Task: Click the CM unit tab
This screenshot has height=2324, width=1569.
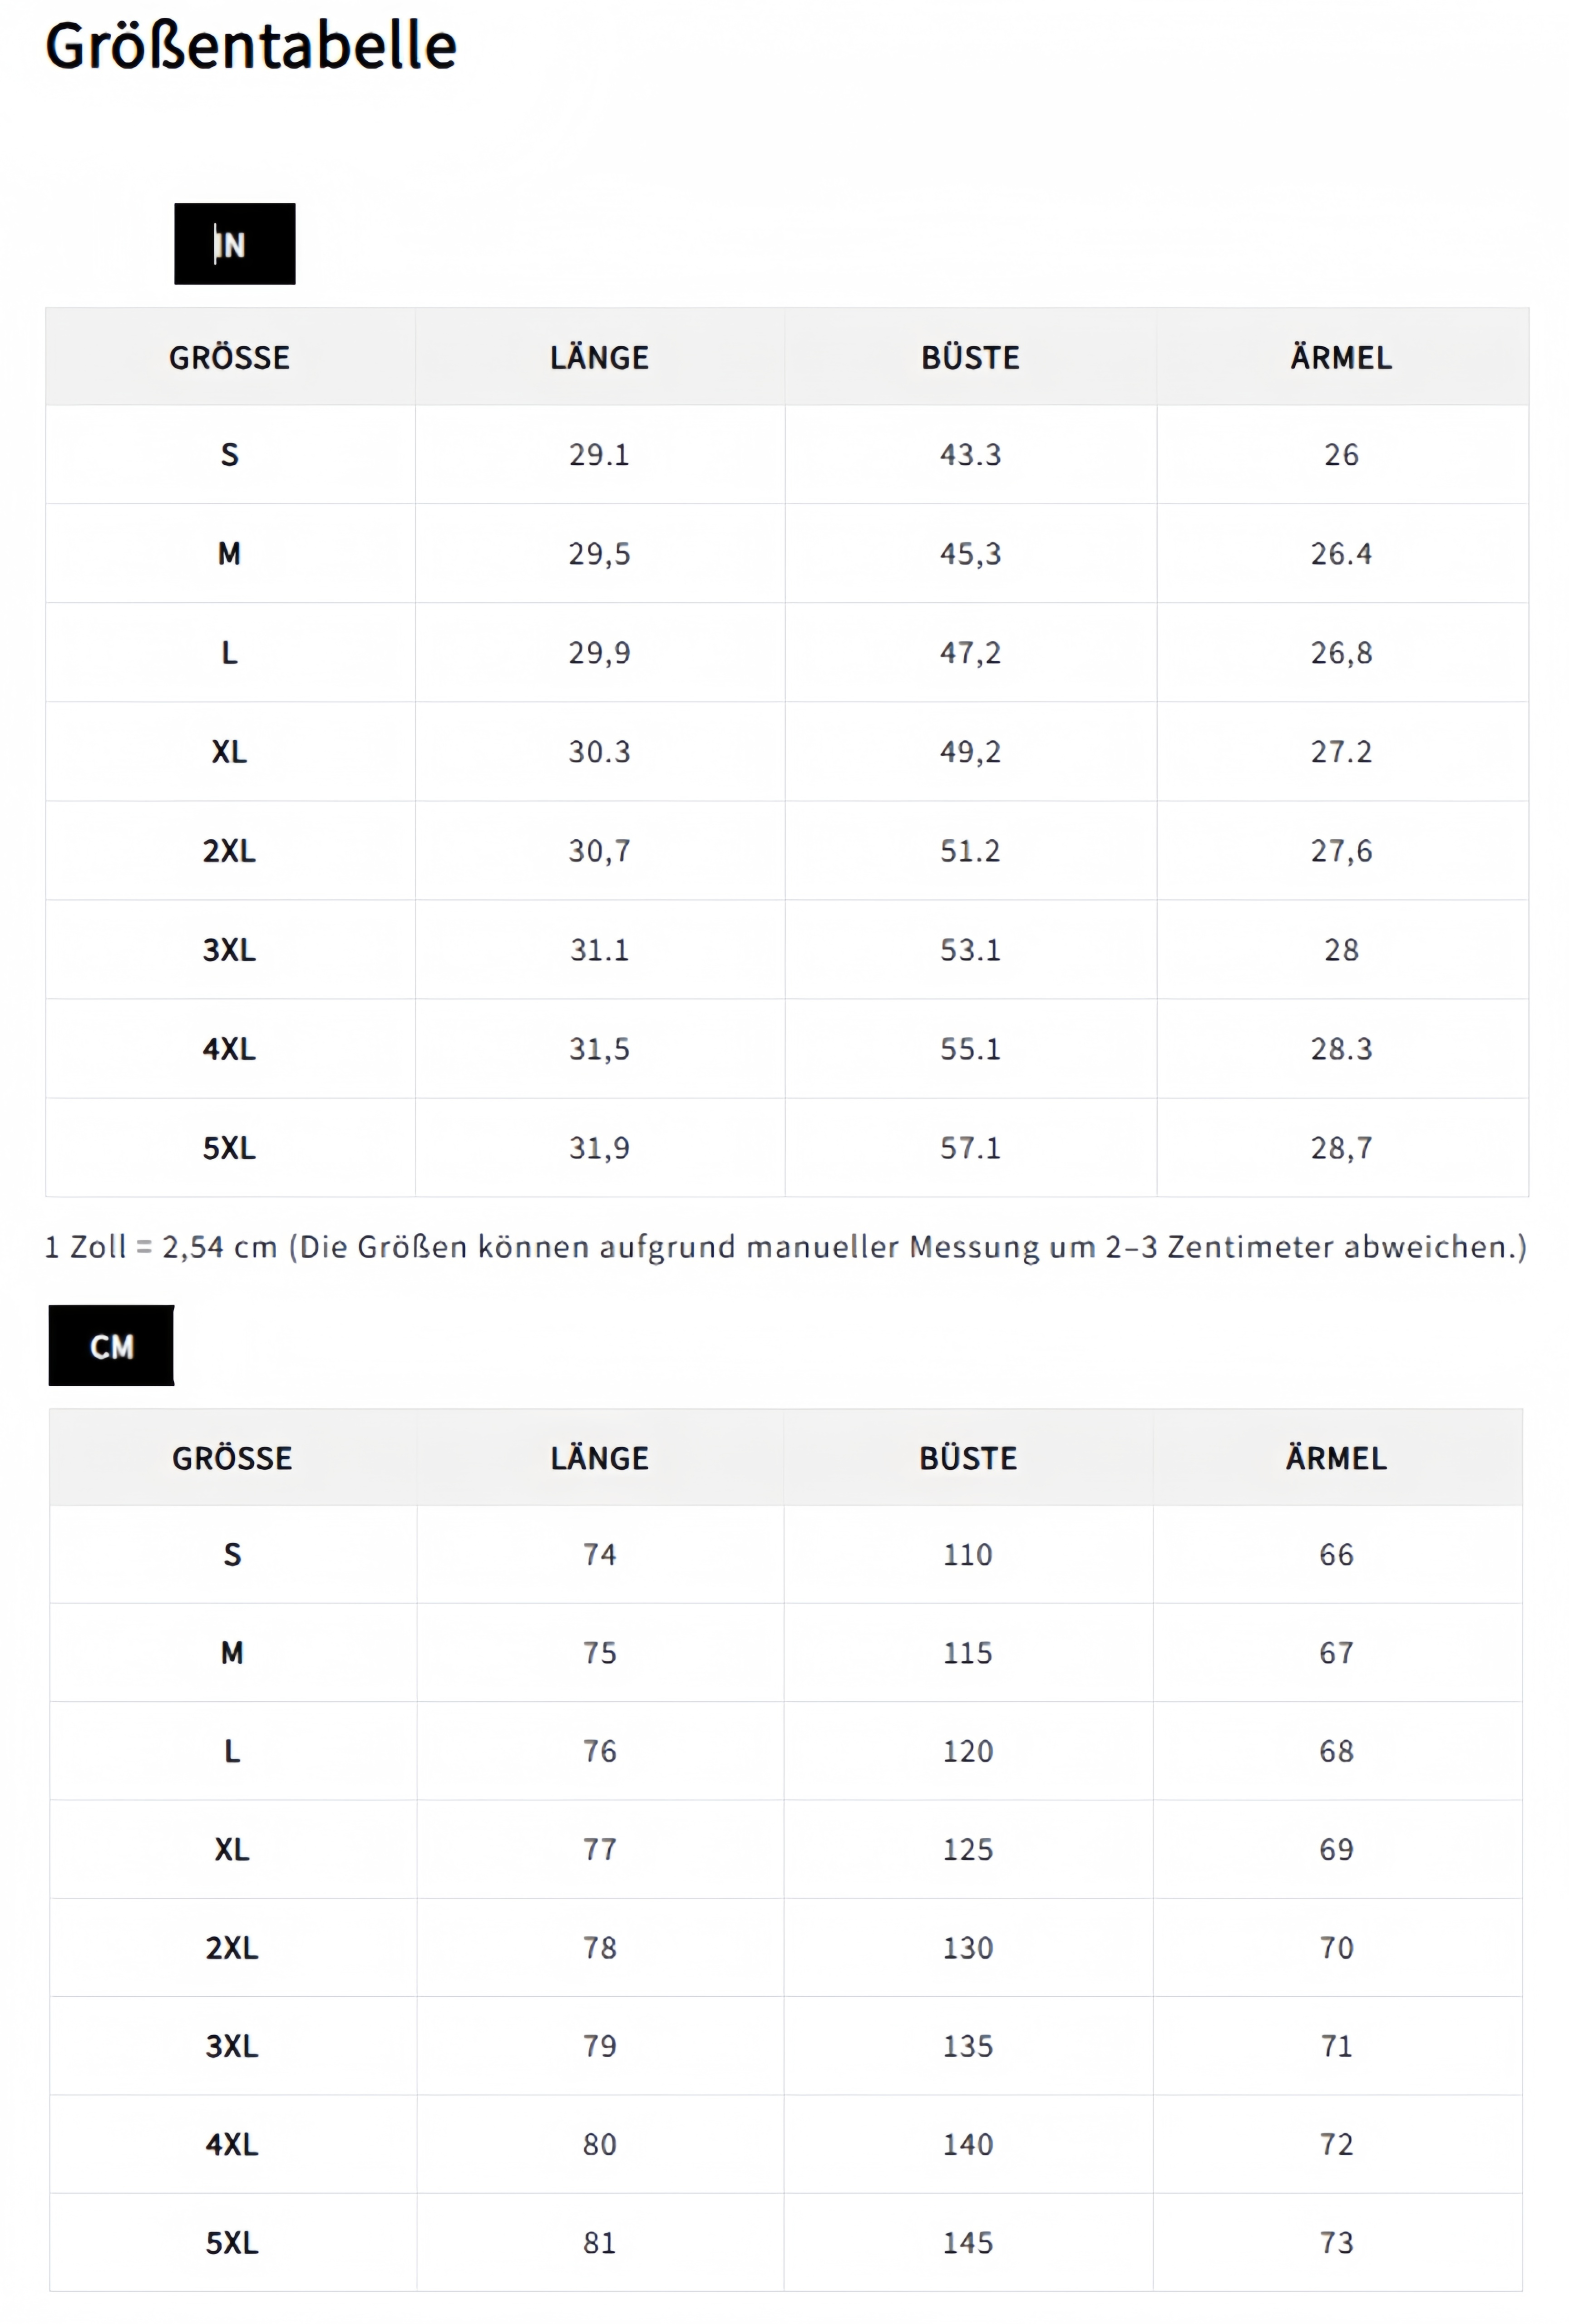Action: click(x=111, y=1346)
